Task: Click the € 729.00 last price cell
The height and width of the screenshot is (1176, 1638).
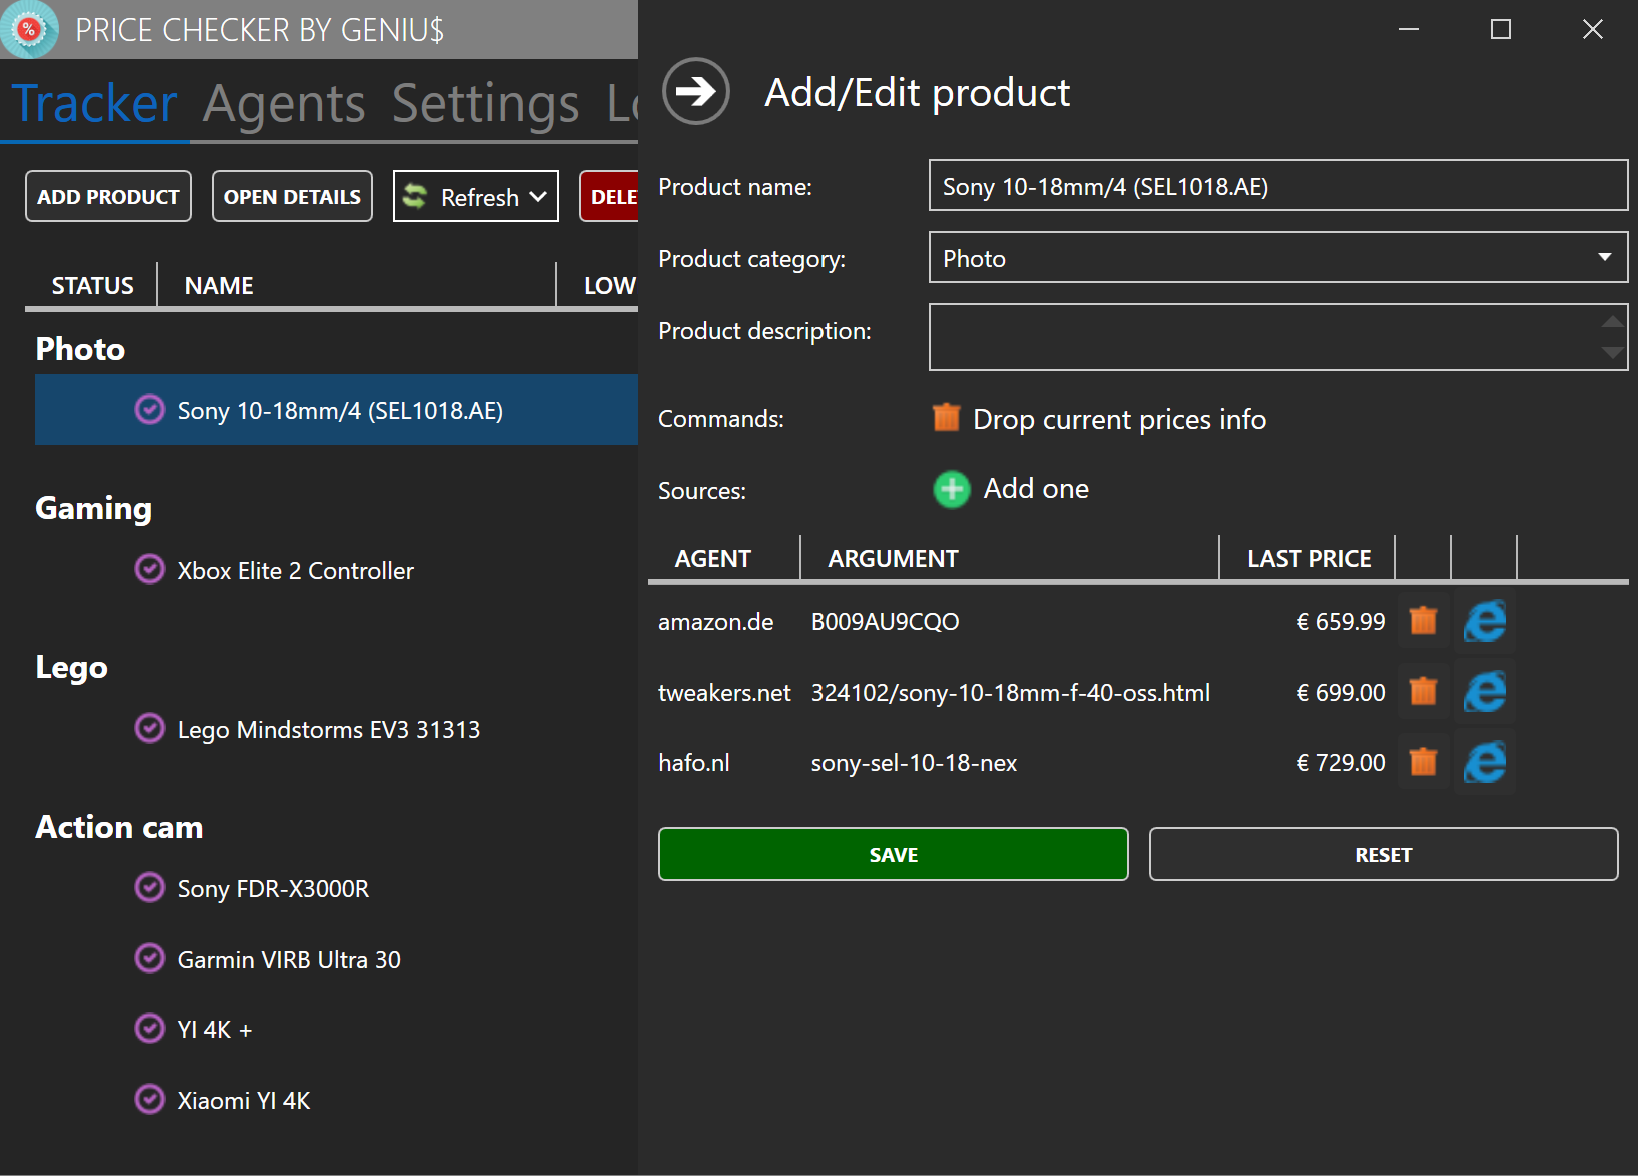Action: tap(1340, 762)
